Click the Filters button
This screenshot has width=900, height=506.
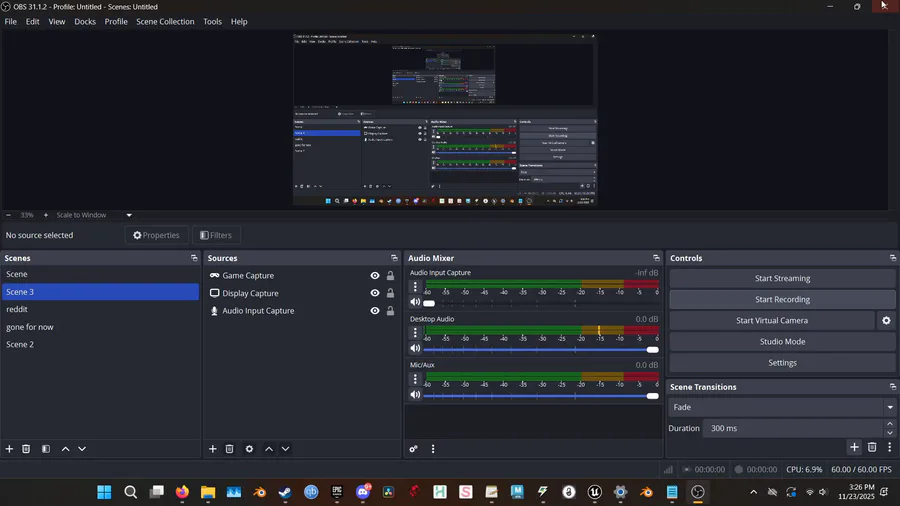click(216, 235)
